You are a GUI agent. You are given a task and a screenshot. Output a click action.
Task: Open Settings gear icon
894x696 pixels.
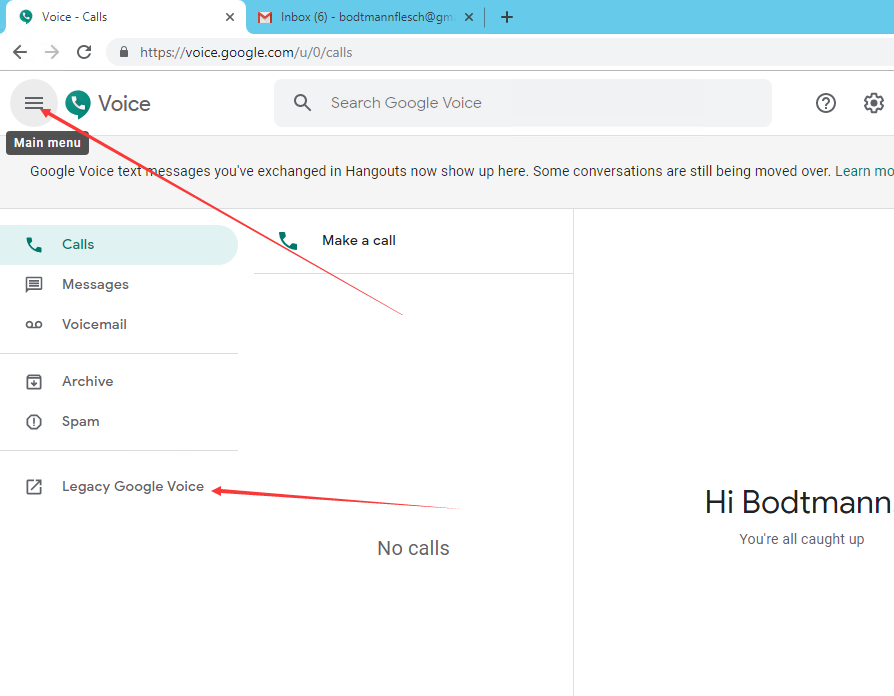(x=873, y=103)
